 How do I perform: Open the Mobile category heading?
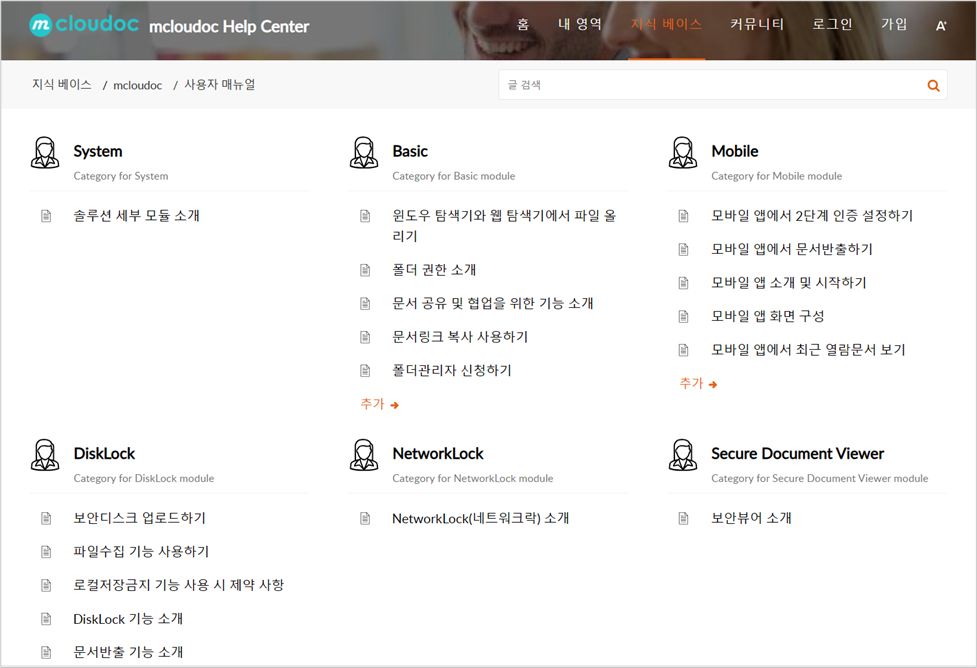pos(735,151)
